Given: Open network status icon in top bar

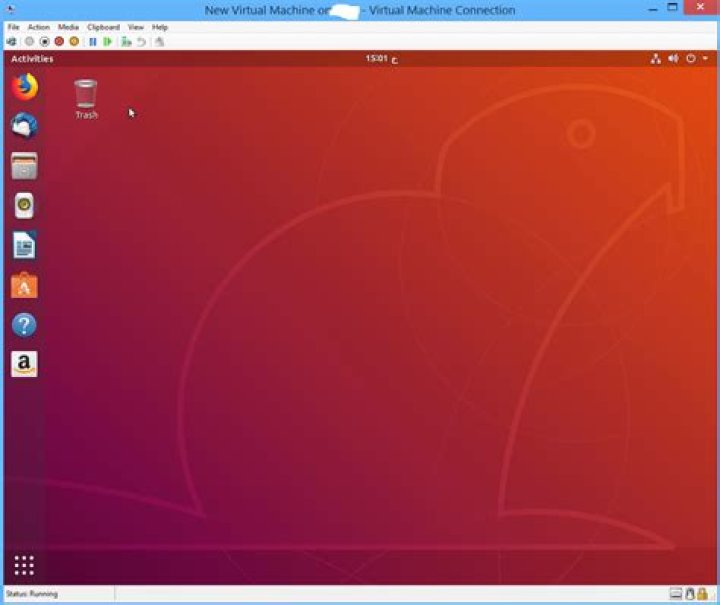Looking at the screenshot, I should (656, 59).
